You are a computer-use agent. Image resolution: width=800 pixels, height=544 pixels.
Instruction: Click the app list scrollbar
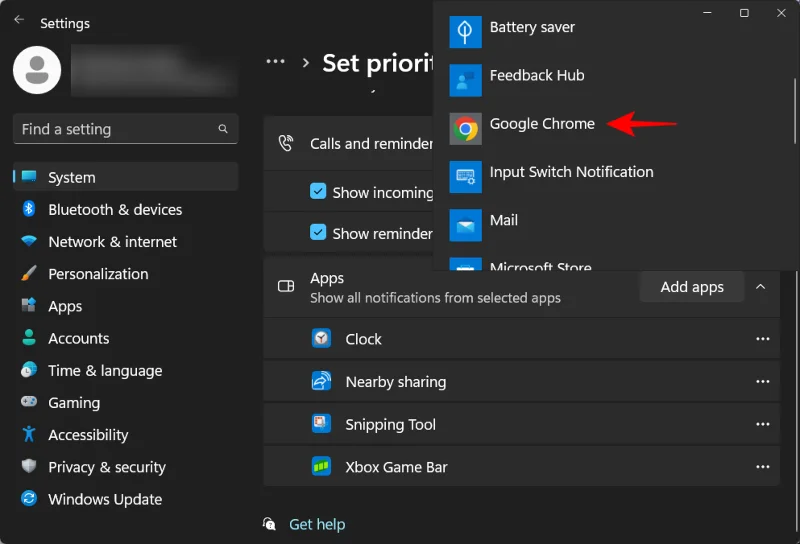[794, 111]
